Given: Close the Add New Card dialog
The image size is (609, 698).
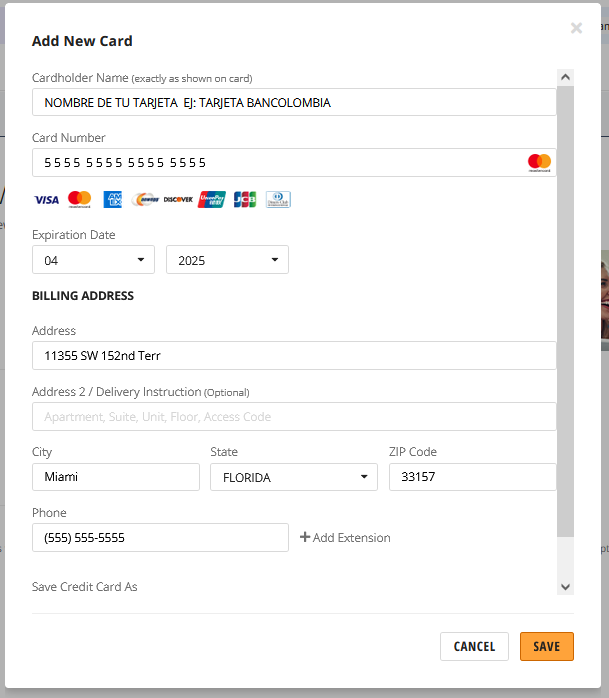Looking at the screenshot, I should 576,28.
